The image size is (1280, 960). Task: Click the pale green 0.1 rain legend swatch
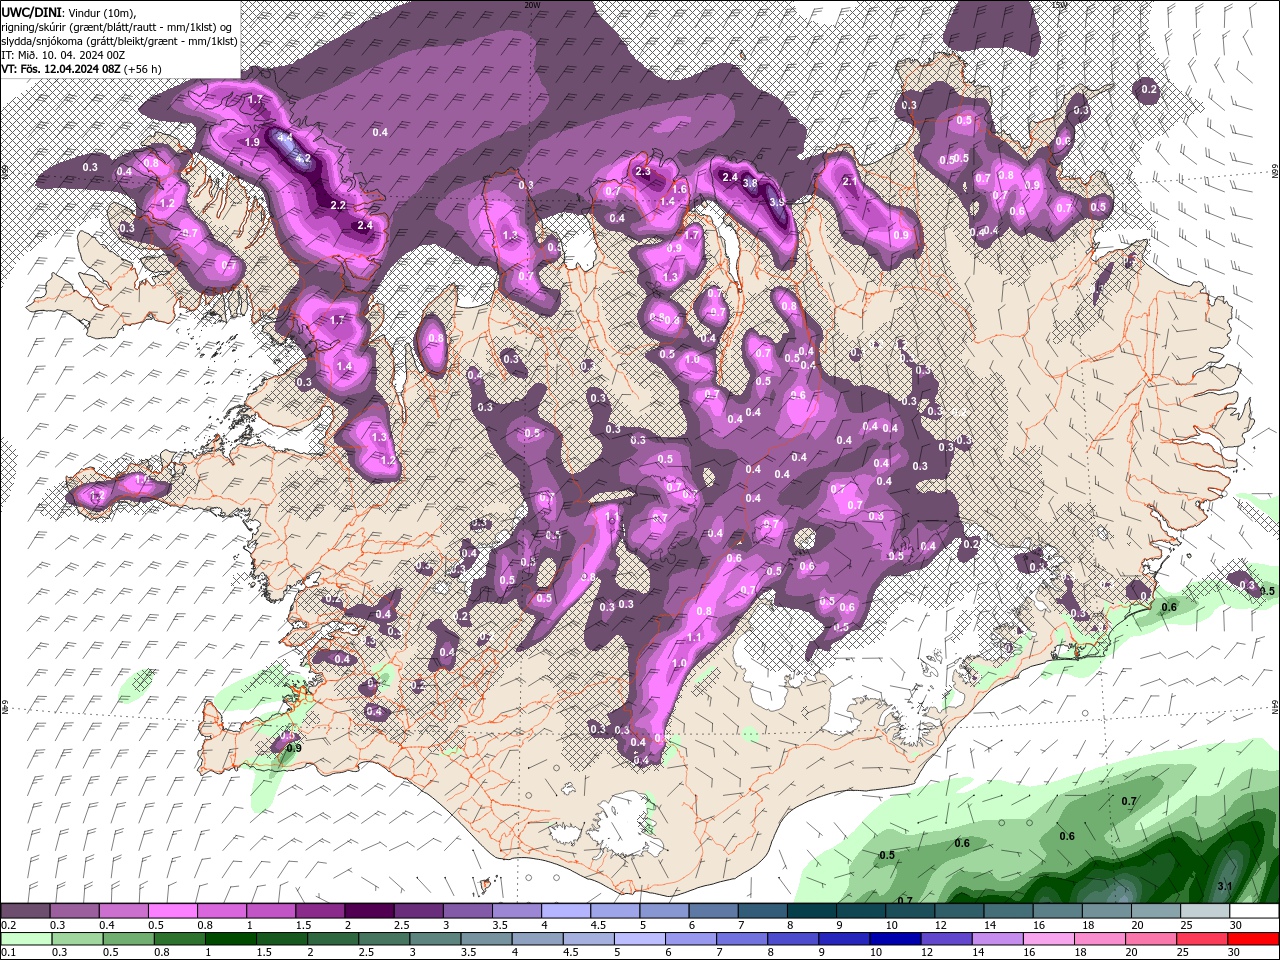click(25, 938)
